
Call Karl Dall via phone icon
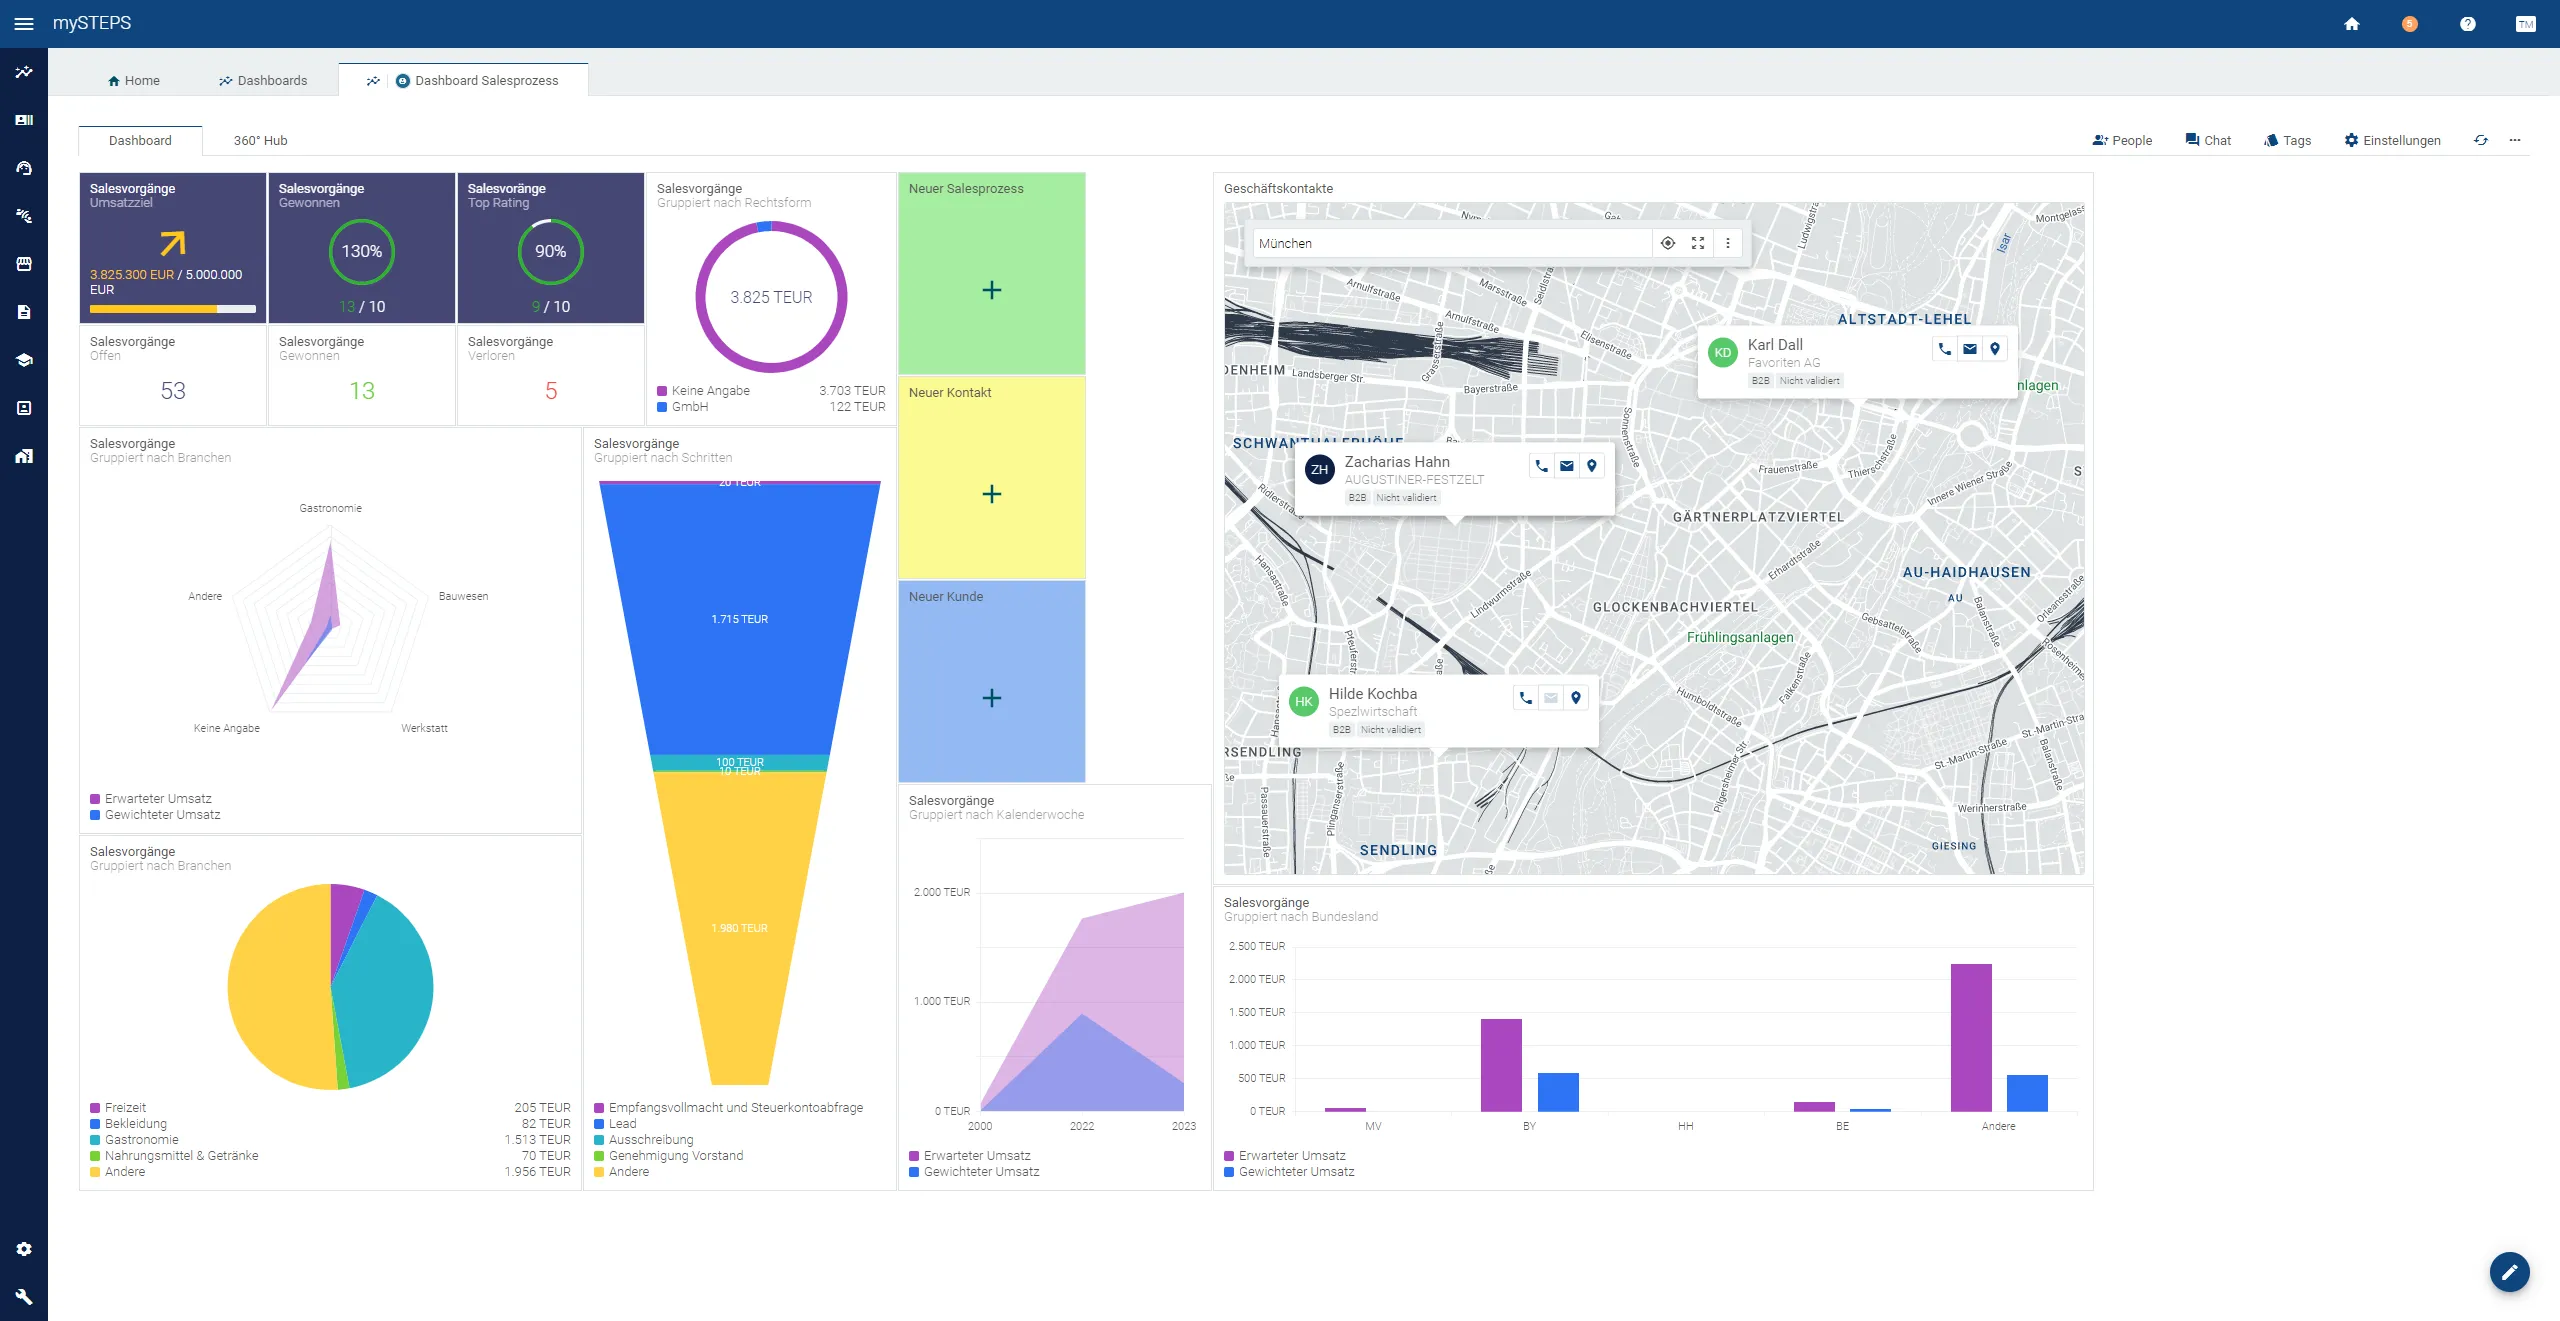coord(1944,349)
